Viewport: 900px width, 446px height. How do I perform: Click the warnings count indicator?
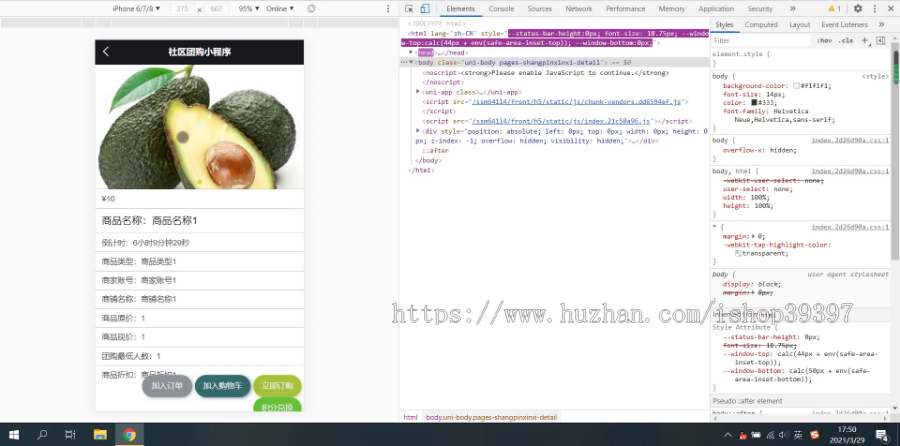[835, 9]
